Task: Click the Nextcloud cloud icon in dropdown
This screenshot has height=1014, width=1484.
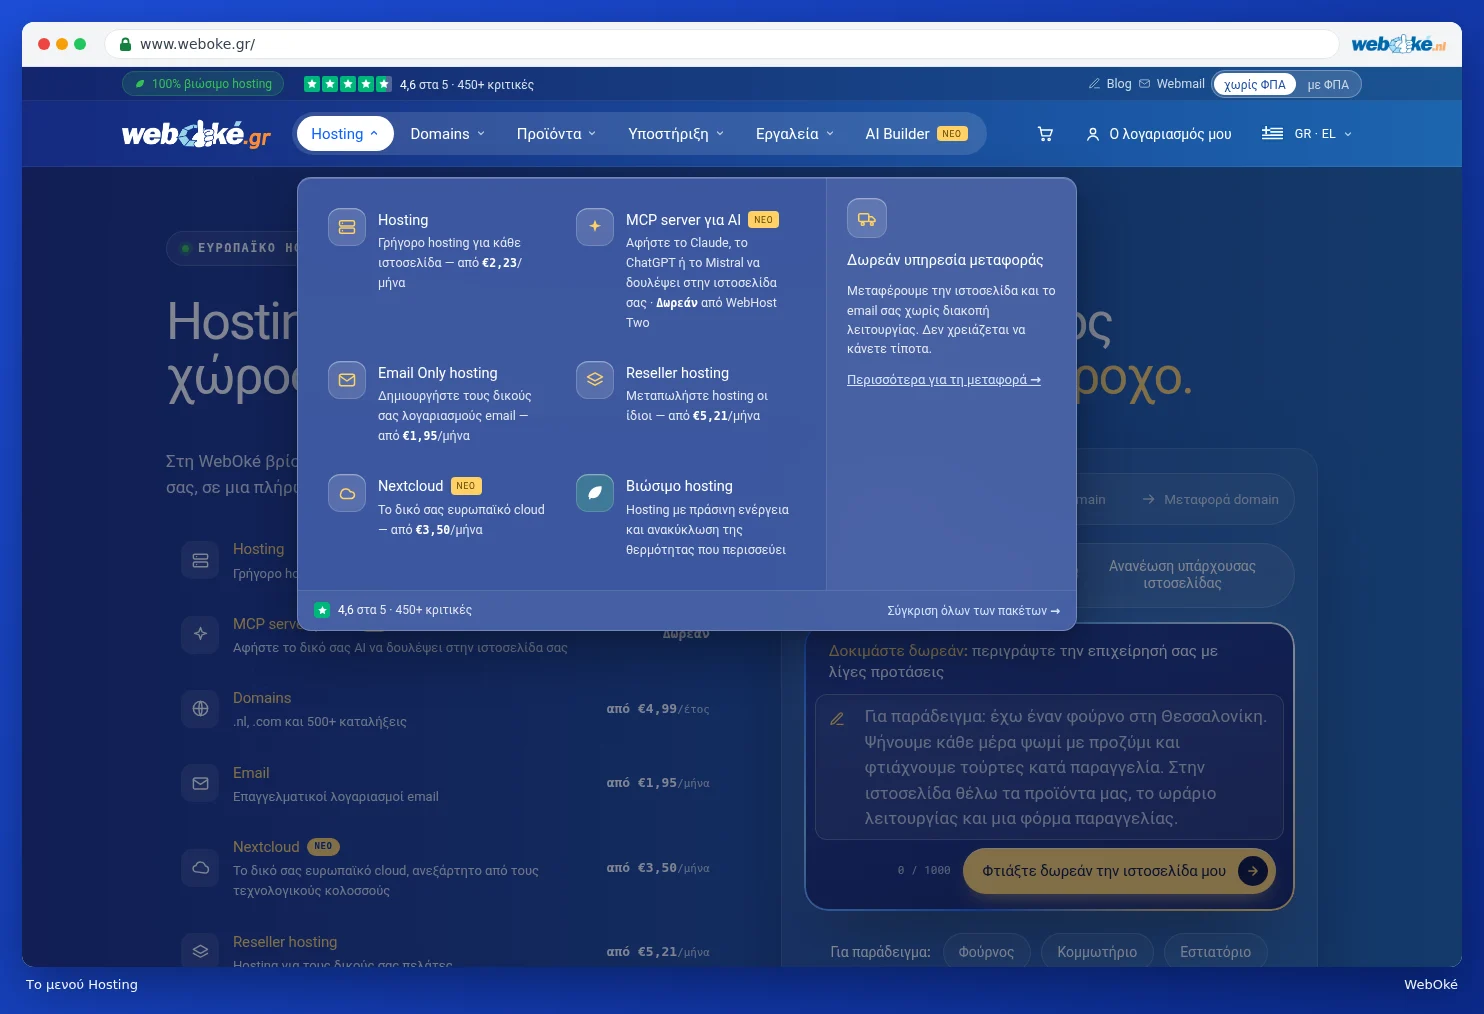Action: (347, 493)
